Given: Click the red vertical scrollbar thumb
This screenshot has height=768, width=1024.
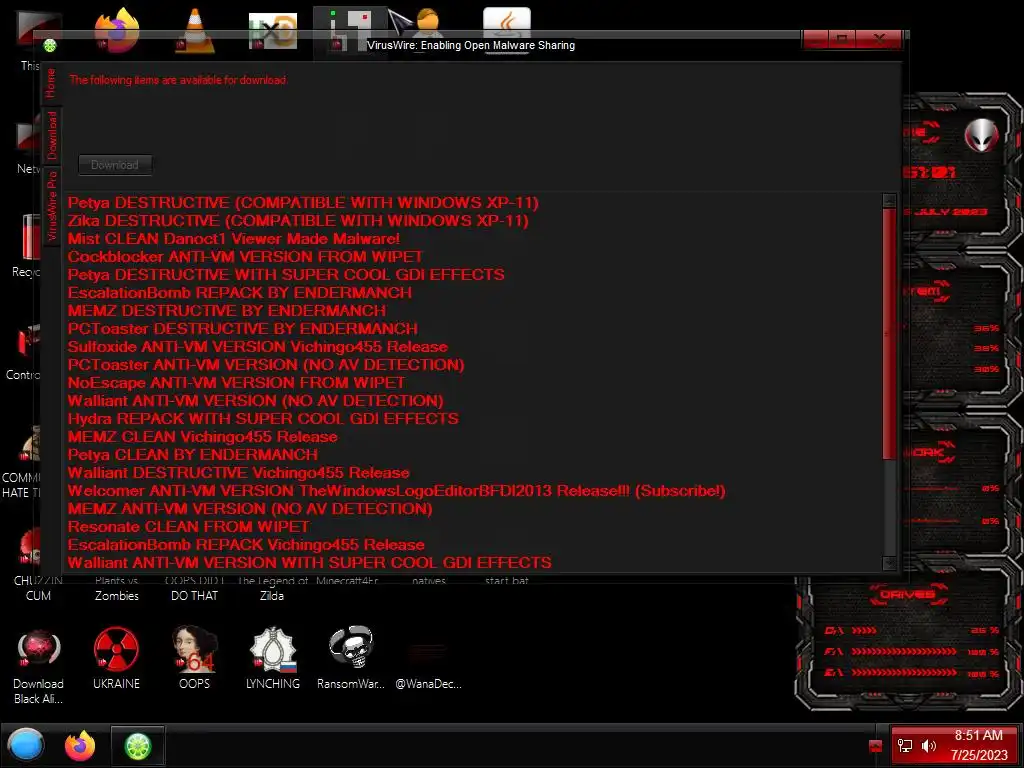Looking at the screenshot, I should click(x=889, y=333).
